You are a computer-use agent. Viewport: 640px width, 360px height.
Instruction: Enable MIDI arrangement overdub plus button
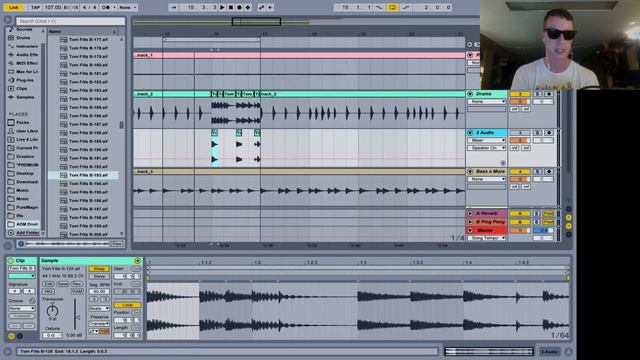click(x=248, y=7)
